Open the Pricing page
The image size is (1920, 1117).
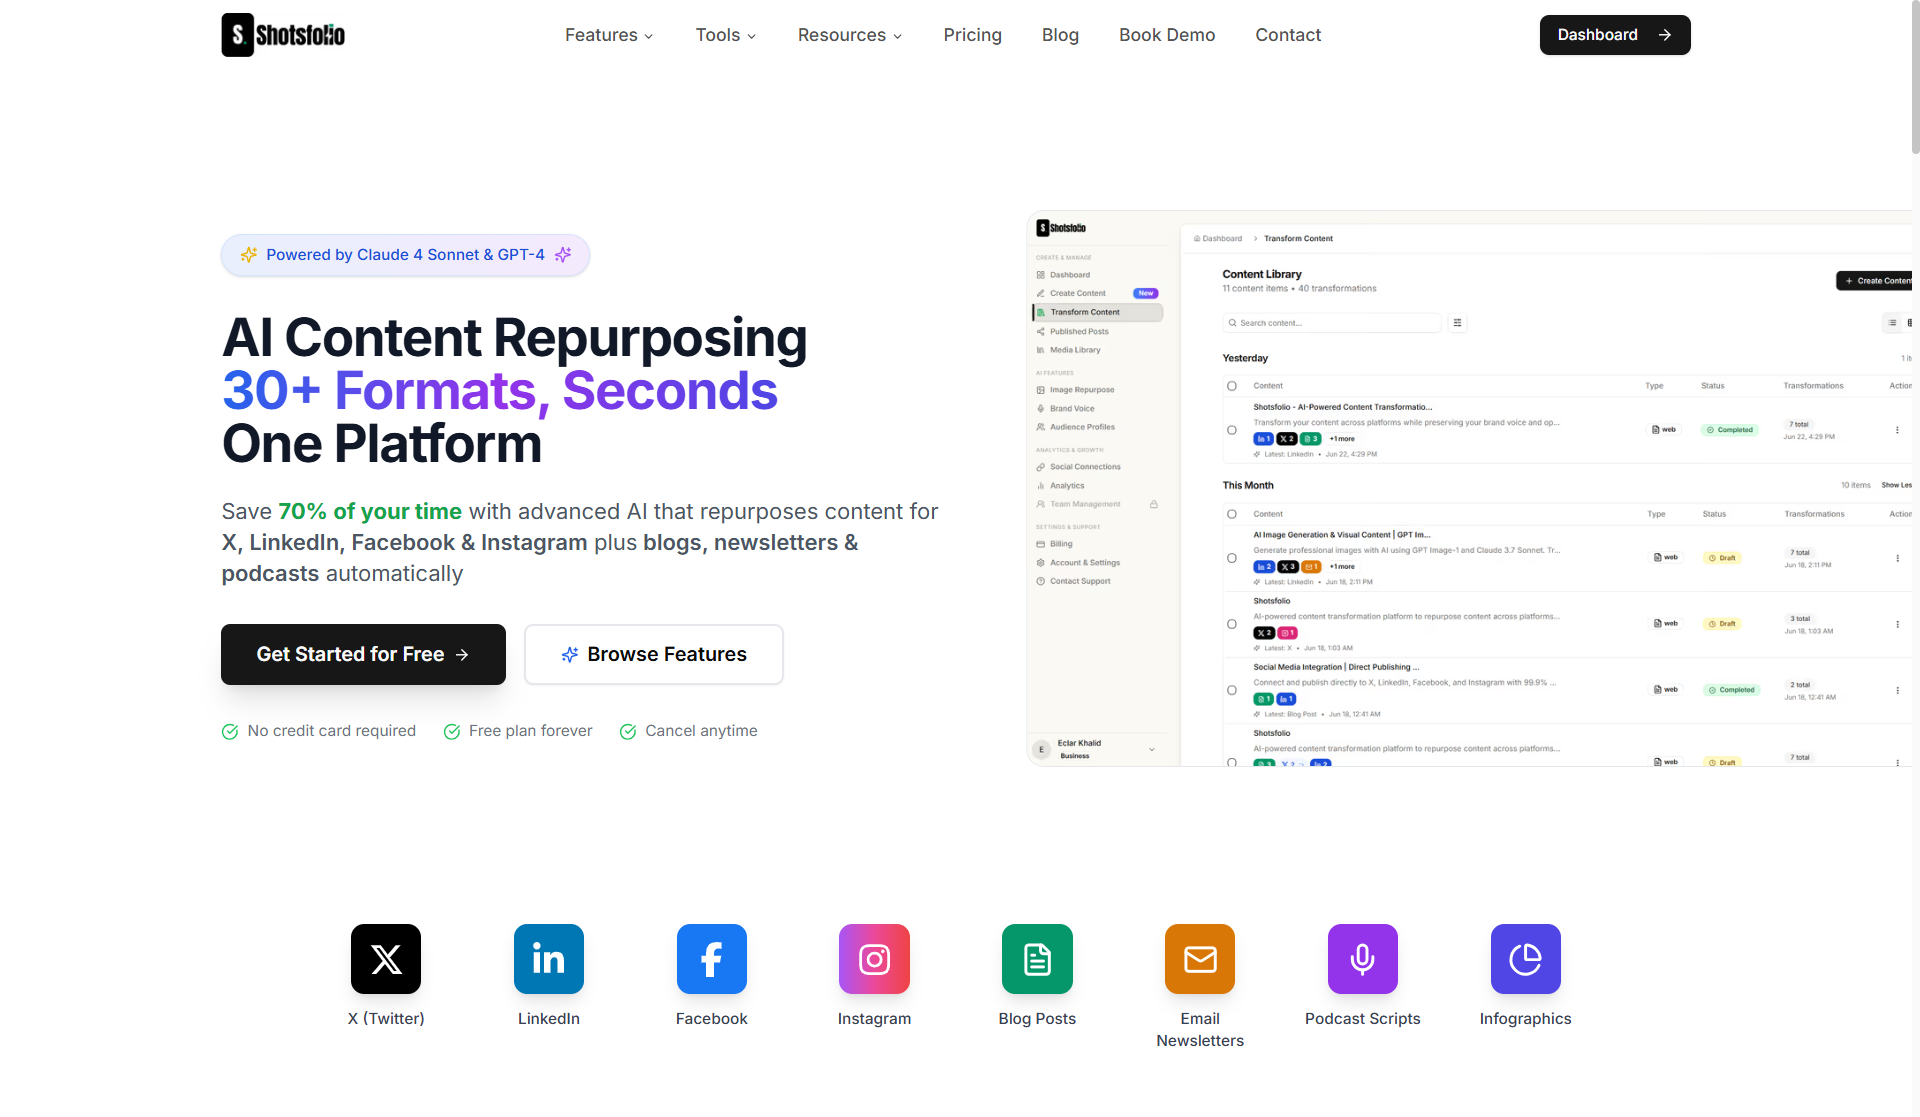pos(972,35)
